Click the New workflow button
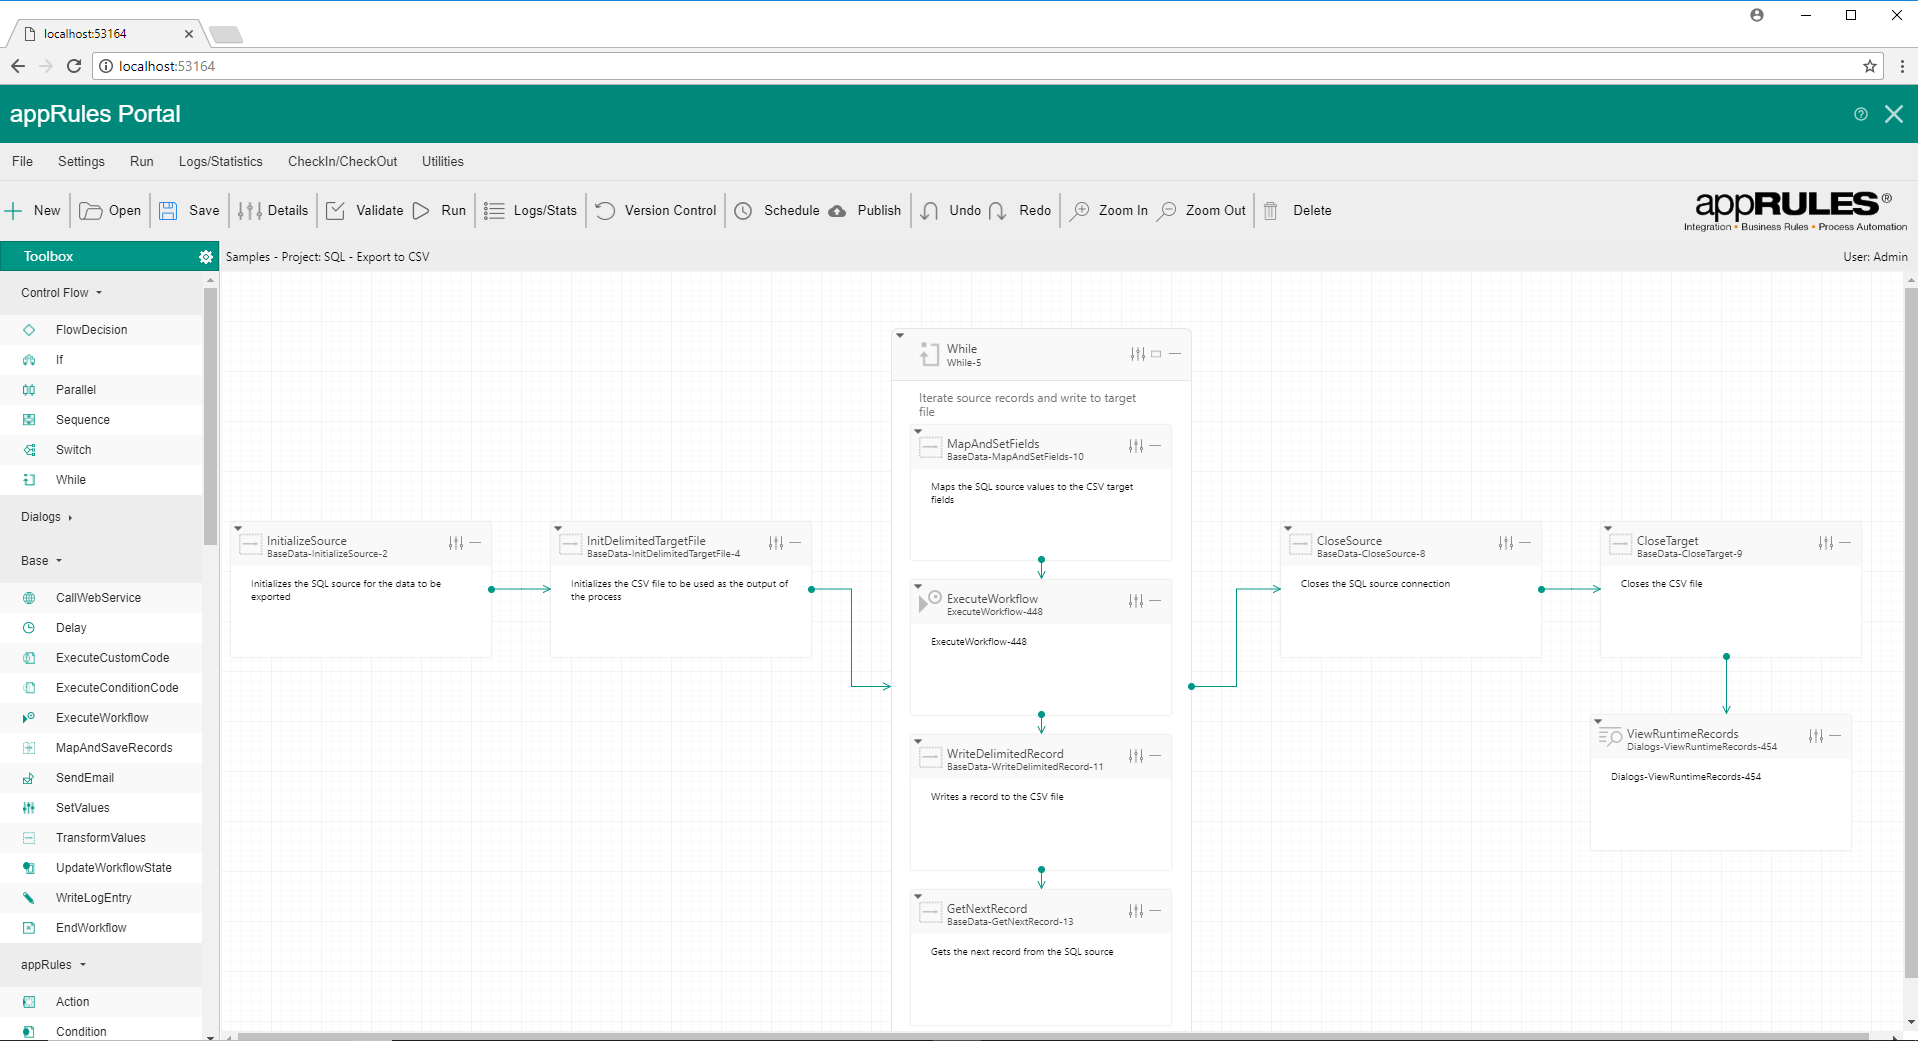This screenshot has width=1918, height=1041. [33, 211]
